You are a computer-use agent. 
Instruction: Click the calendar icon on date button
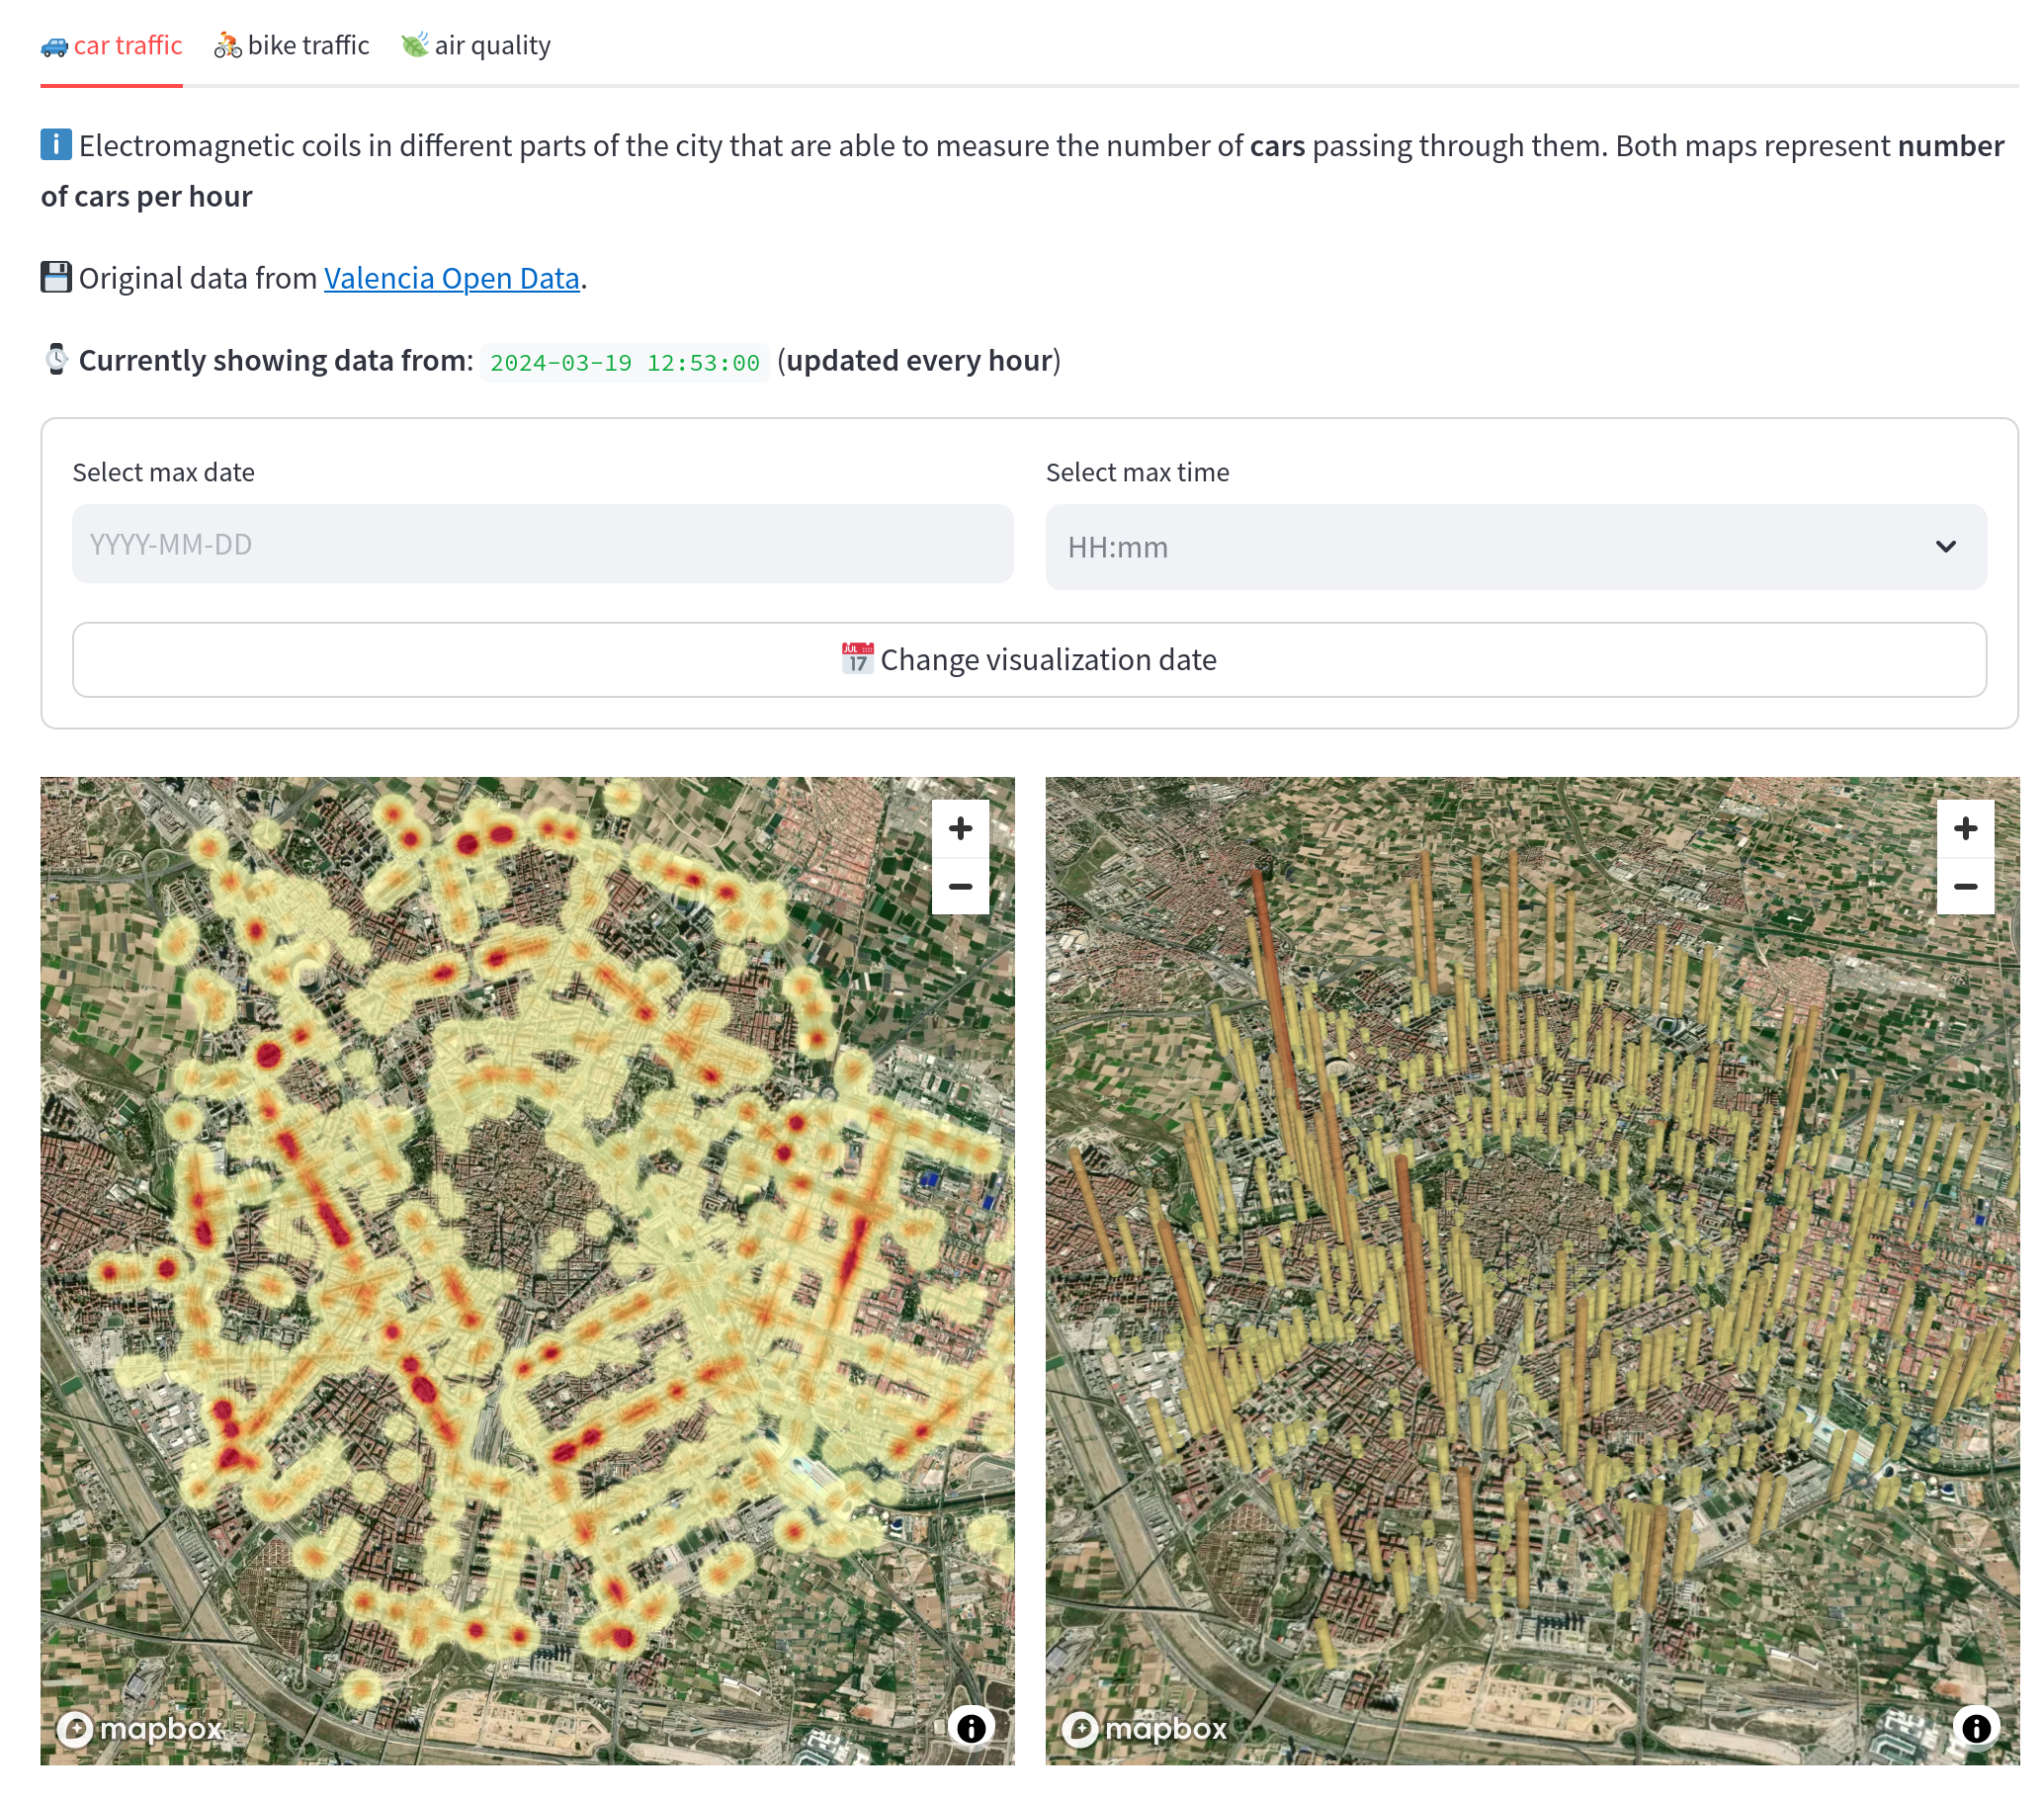[x=857, y=659]
